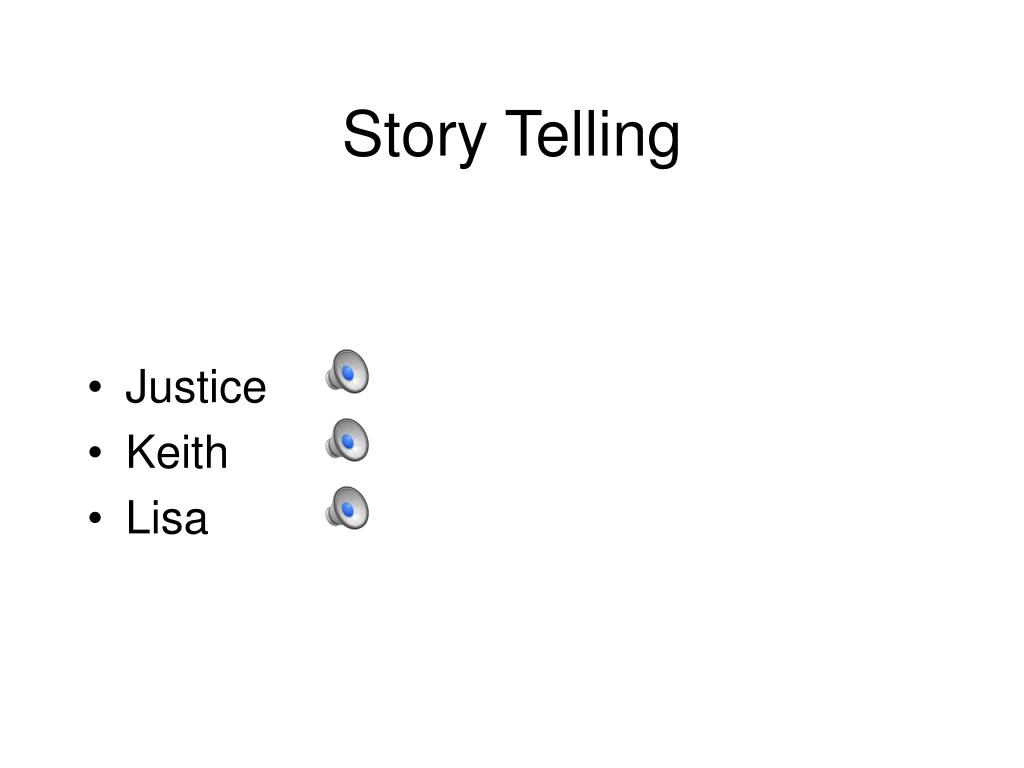This screenshot has width=1024, height=768.
Task: Select the Lisa bullet text
Action: pyautogui.click(x=167, y=518)
